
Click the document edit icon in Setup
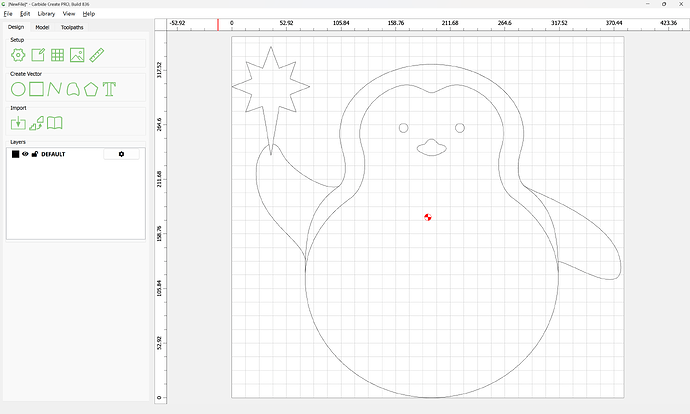click(x=38, y=55)
